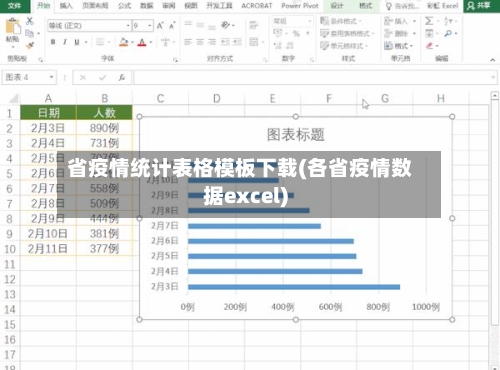Screen dimensions: 500x370
Task: Click the merge and center icon
Action: [x=254, y=42]
